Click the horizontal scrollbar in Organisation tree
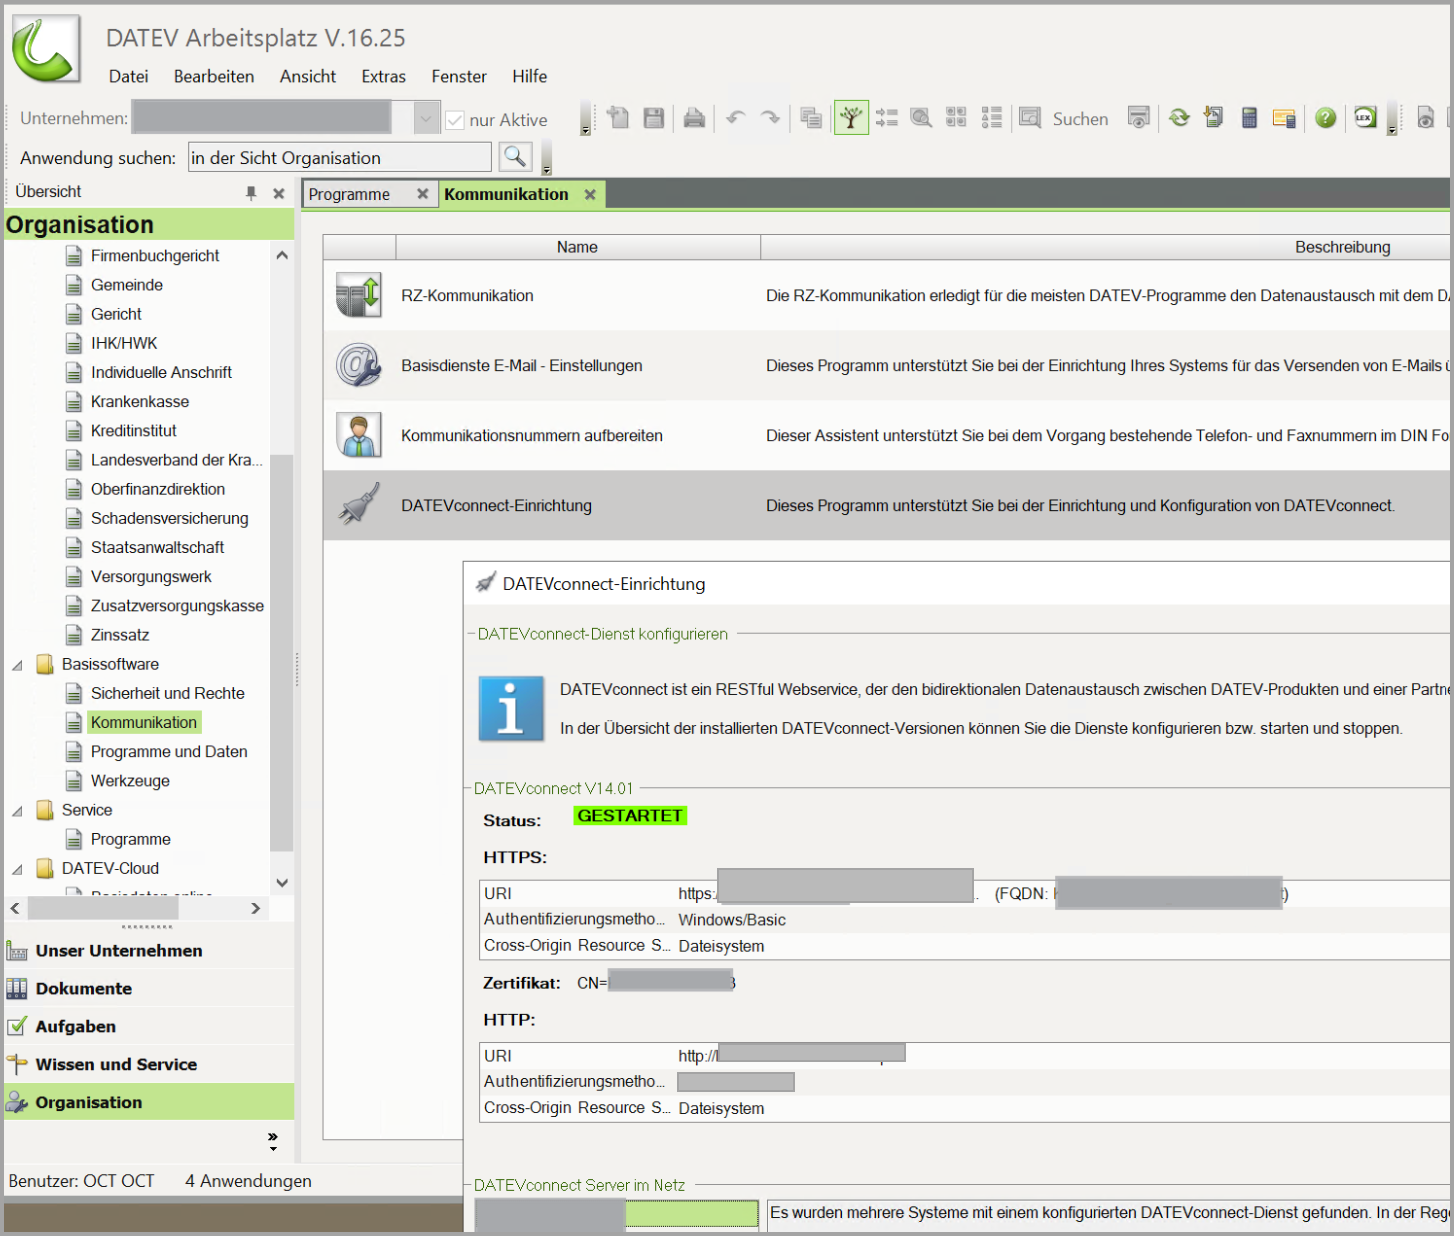This screenshot has width=1454, height=1236. (x=103, y=908)
